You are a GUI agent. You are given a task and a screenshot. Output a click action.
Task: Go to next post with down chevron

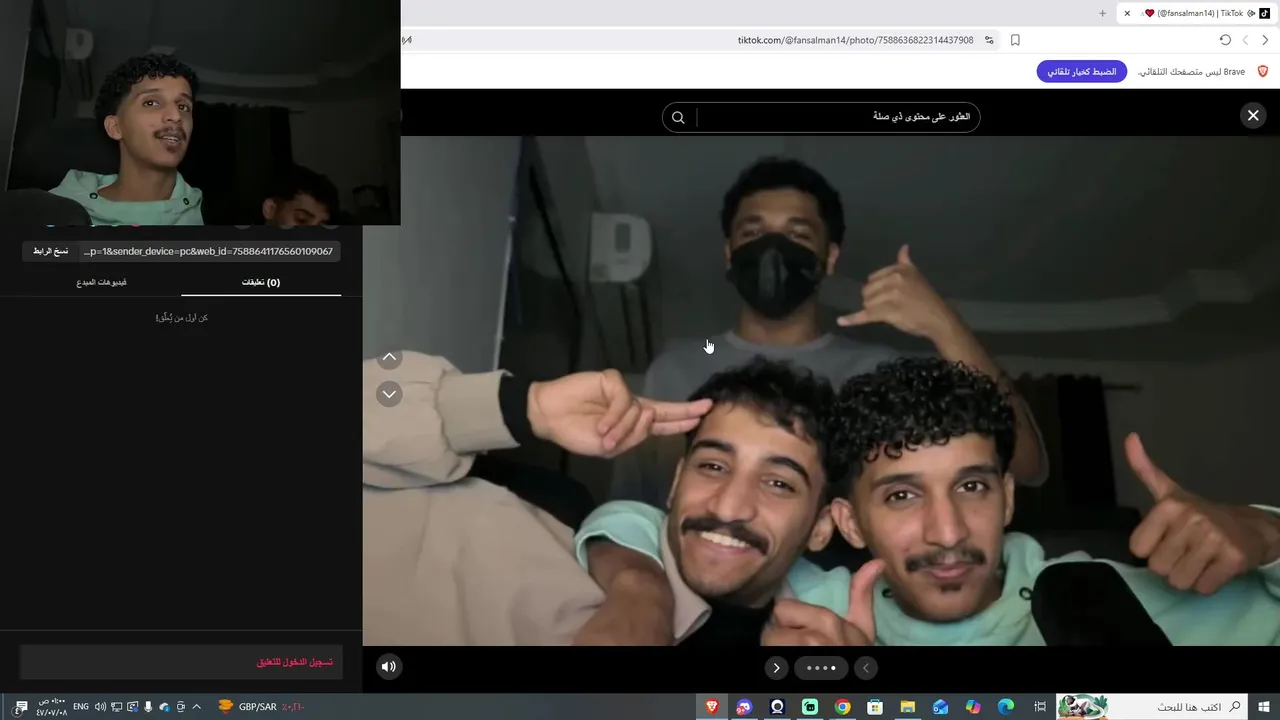click(389, 394)
